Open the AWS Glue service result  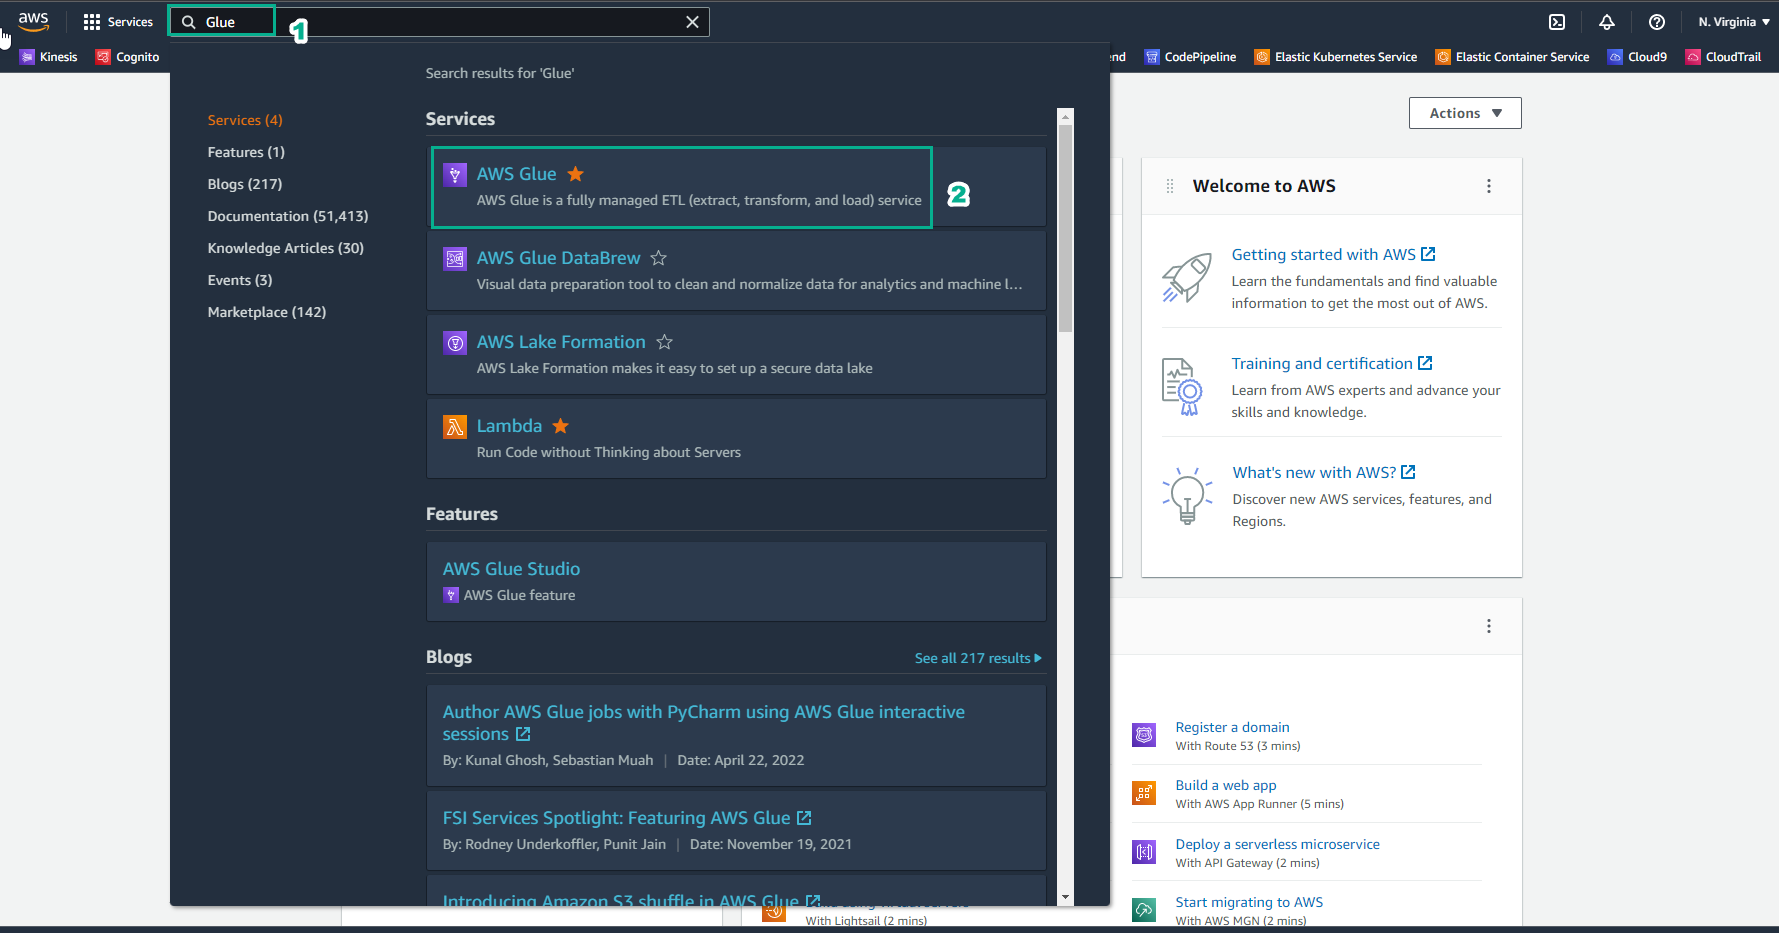(x=516, y=174)
